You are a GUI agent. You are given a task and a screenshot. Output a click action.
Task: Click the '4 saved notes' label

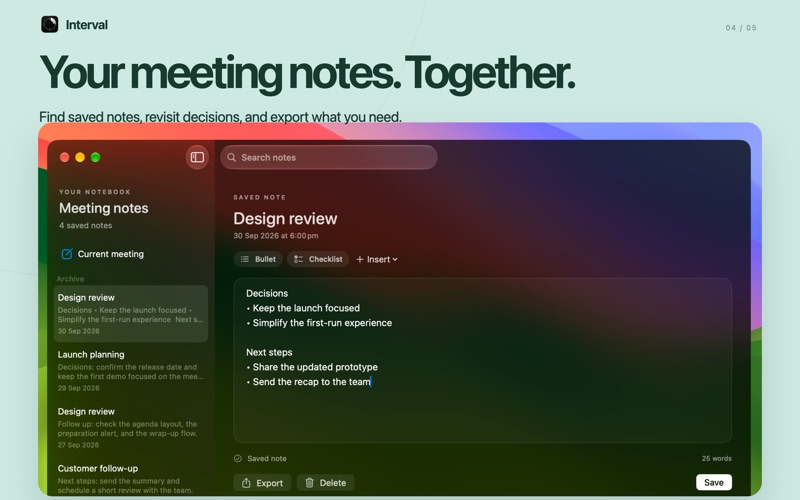85,226
